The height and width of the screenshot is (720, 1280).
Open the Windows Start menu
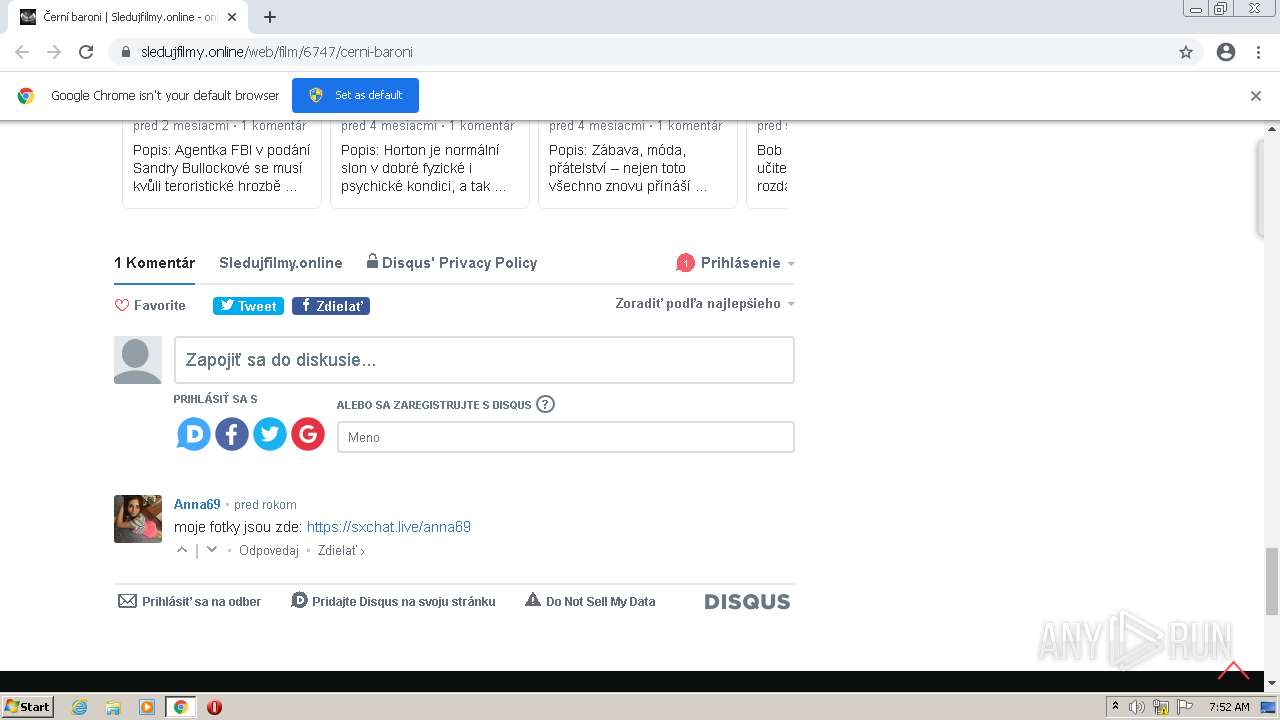[28, 707]
